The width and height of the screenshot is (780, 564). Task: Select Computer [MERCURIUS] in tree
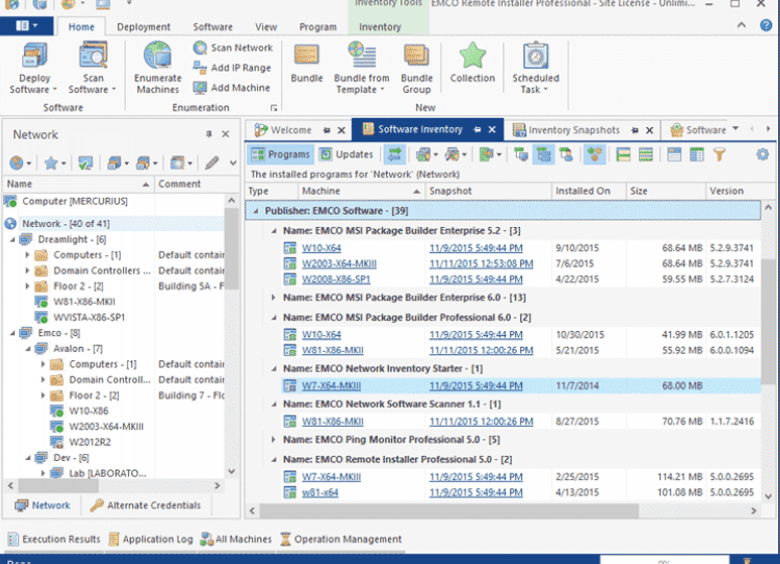(x=75, y=201)
